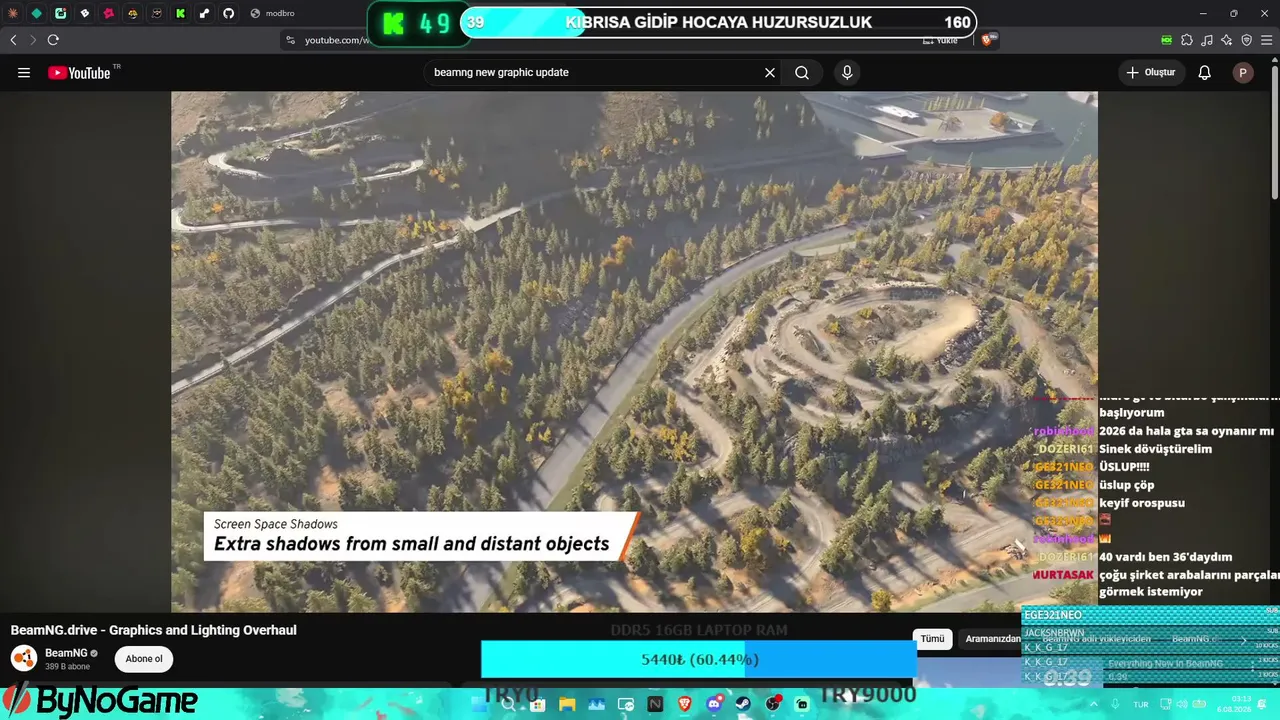Image resolution: width=1280 pixels, height=720 pixels.
Task: Select the youtube.com address bar URL
Action: tap(337, 40)
